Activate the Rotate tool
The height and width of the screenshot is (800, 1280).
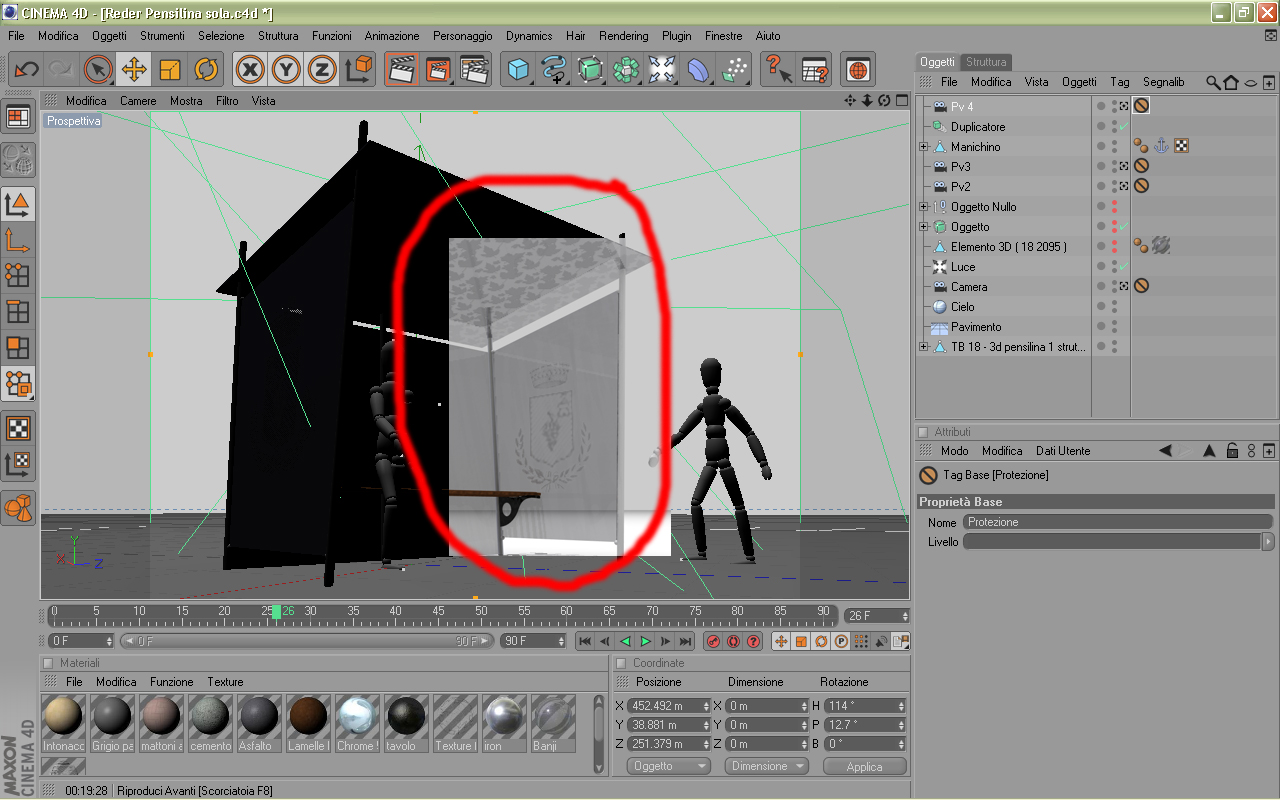(206, 70)
